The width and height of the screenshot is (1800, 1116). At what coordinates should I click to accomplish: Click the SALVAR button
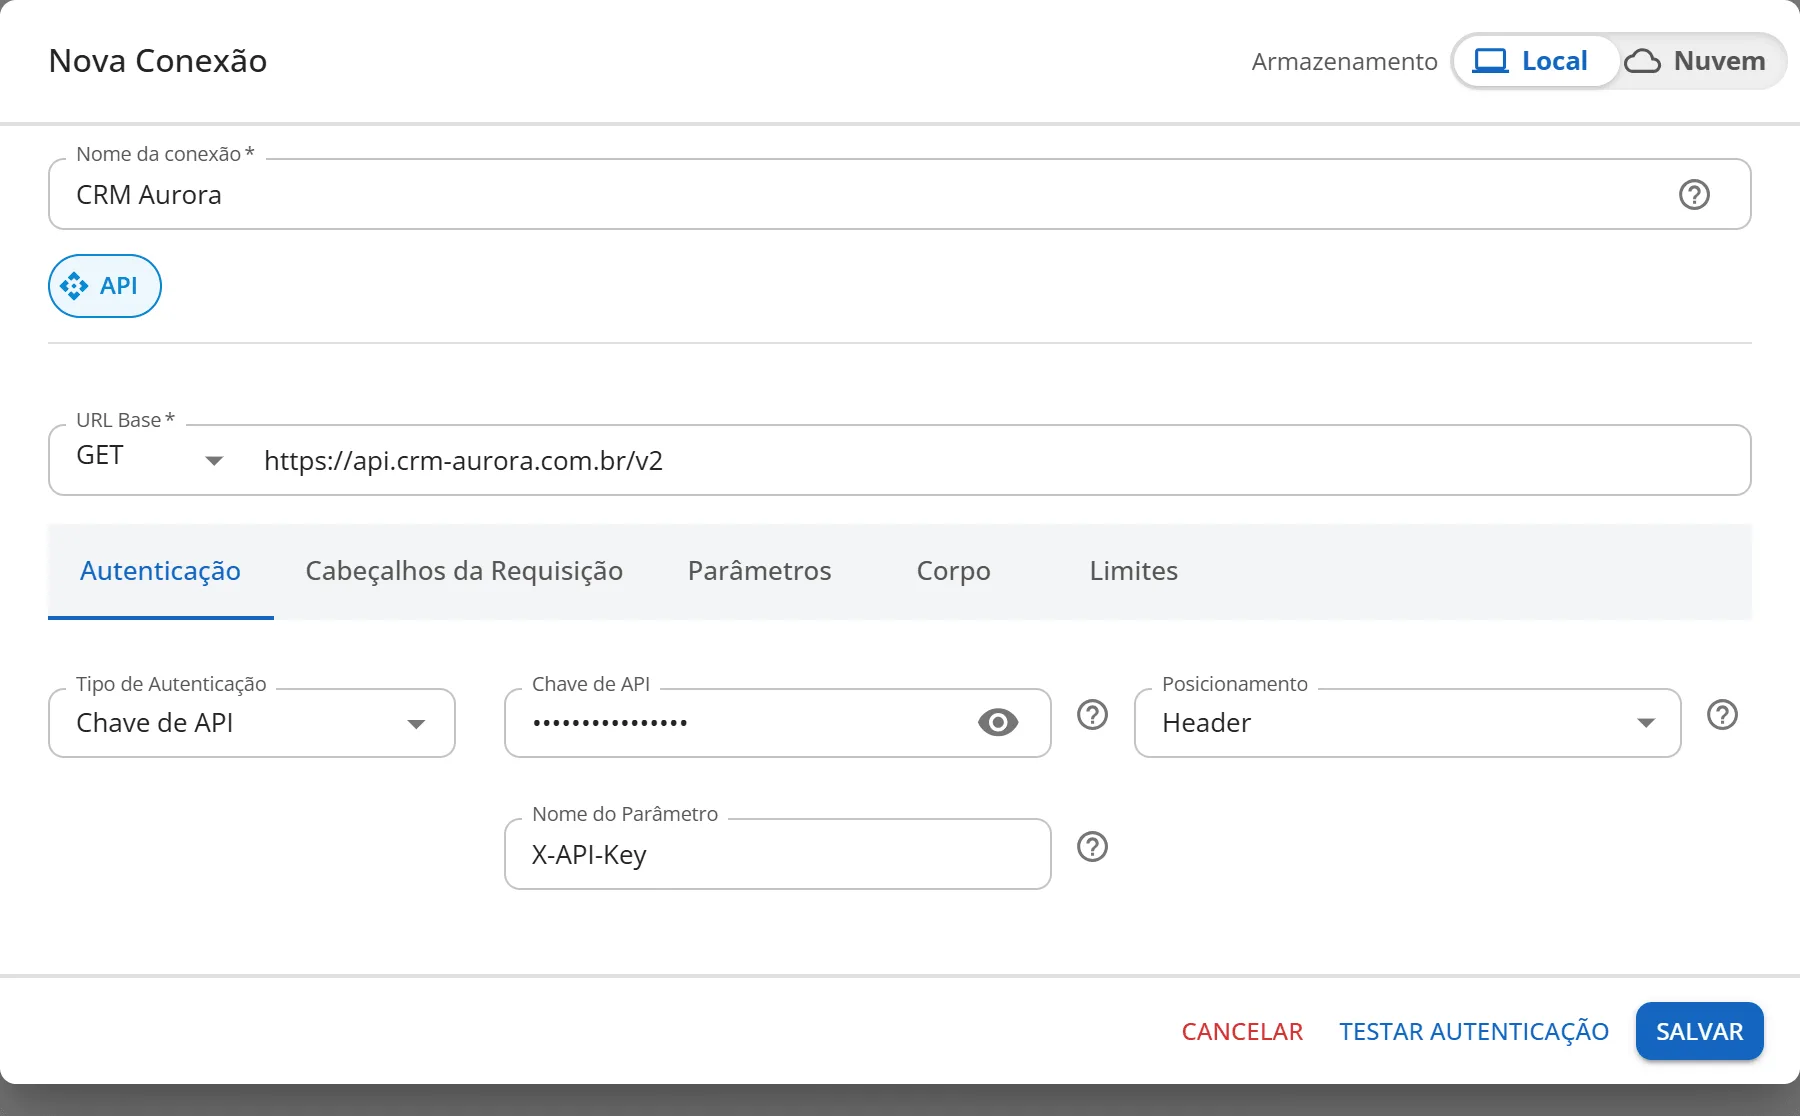(1699, 1031)
